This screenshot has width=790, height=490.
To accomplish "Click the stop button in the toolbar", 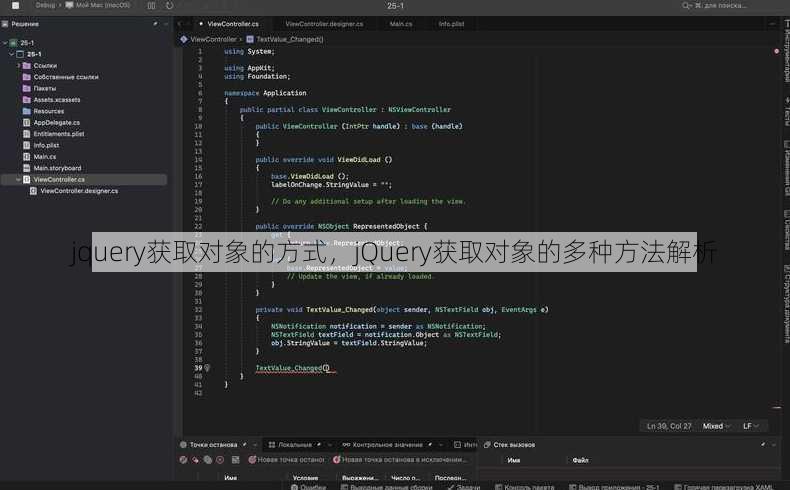I will click(16, 6).
